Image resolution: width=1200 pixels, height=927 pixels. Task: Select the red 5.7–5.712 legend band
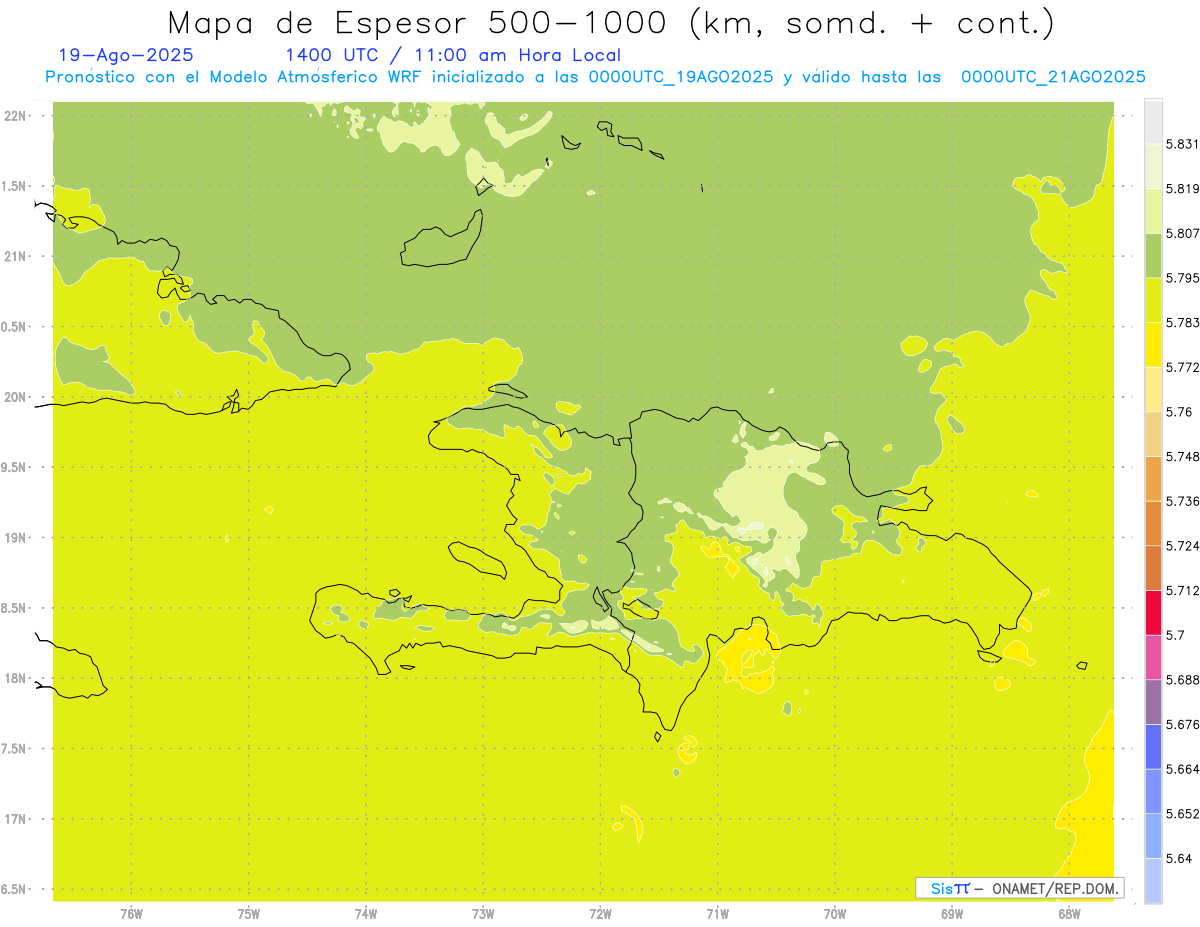[x=1153, y=612]
